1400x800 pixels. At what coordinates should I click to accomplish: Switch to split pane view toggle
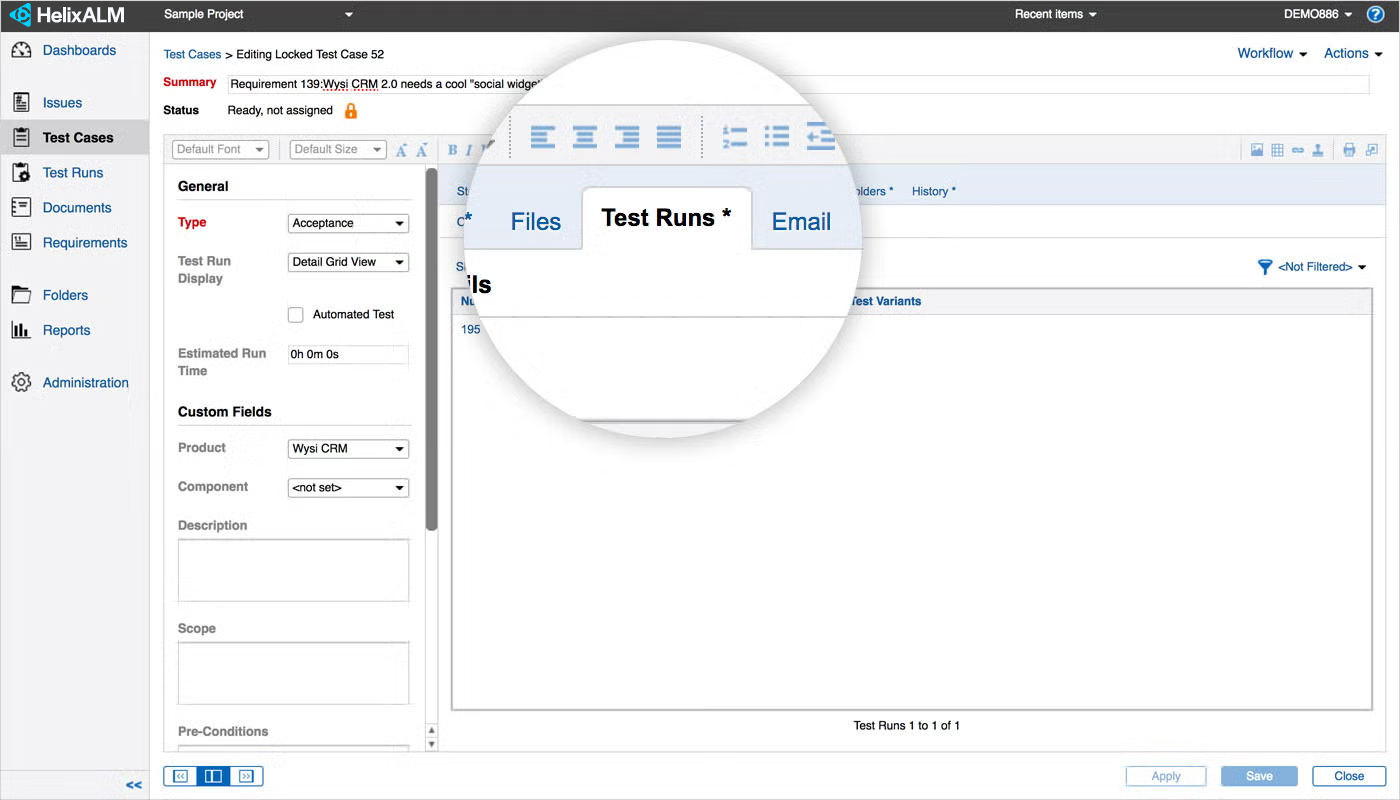pyautogui.click(x=213, y=776)
